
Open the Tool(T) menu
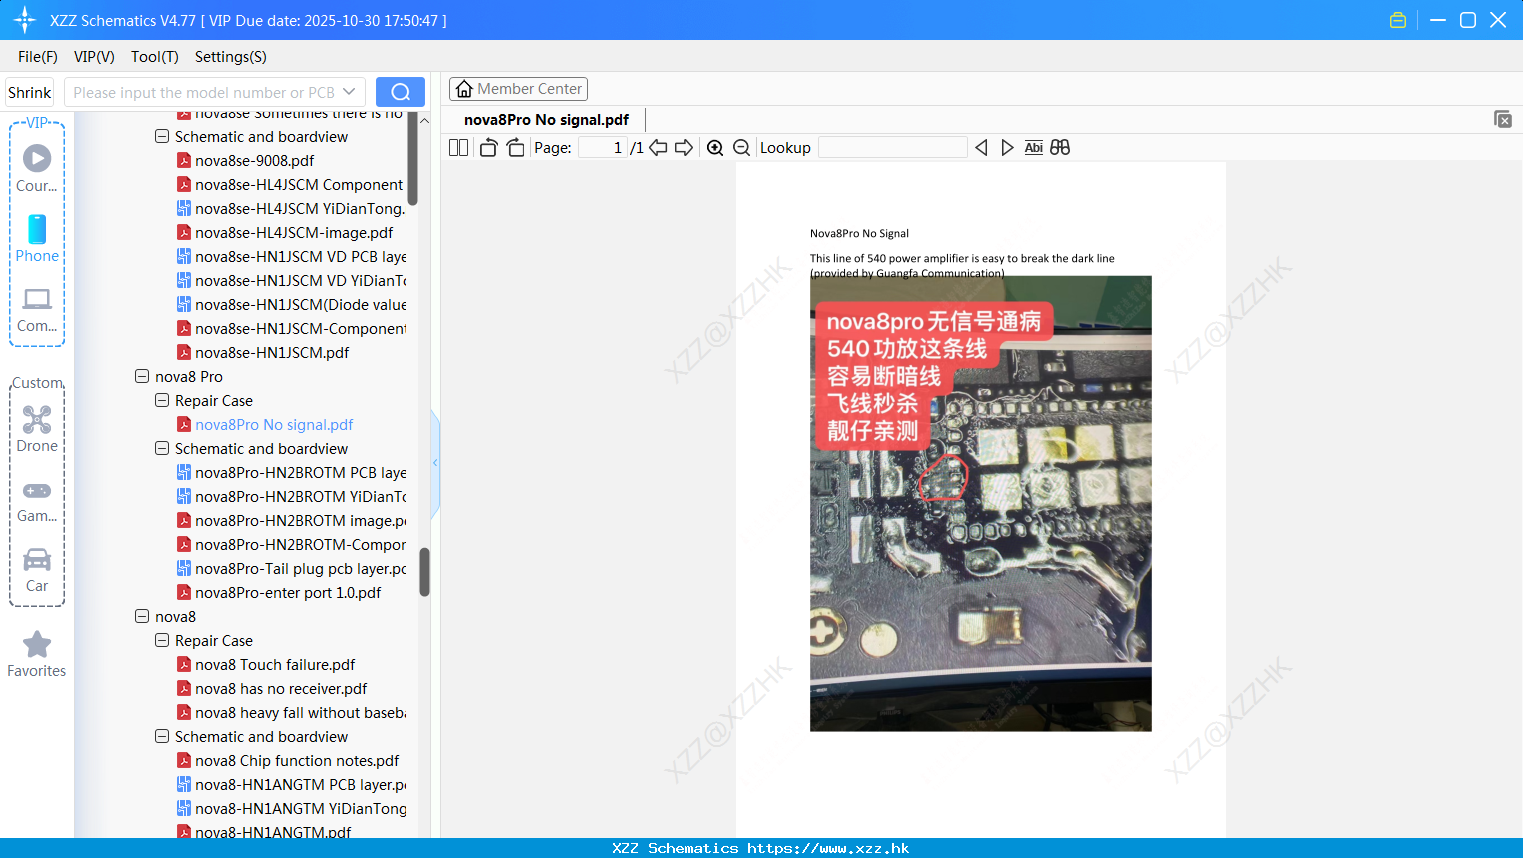[155, 57]
